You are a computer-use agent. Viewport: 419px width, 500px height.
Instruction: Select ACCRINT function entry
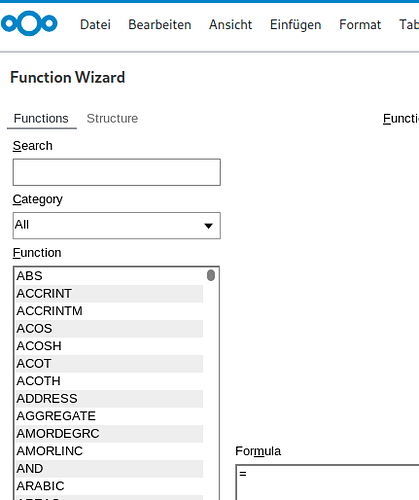tap(109, 294)
